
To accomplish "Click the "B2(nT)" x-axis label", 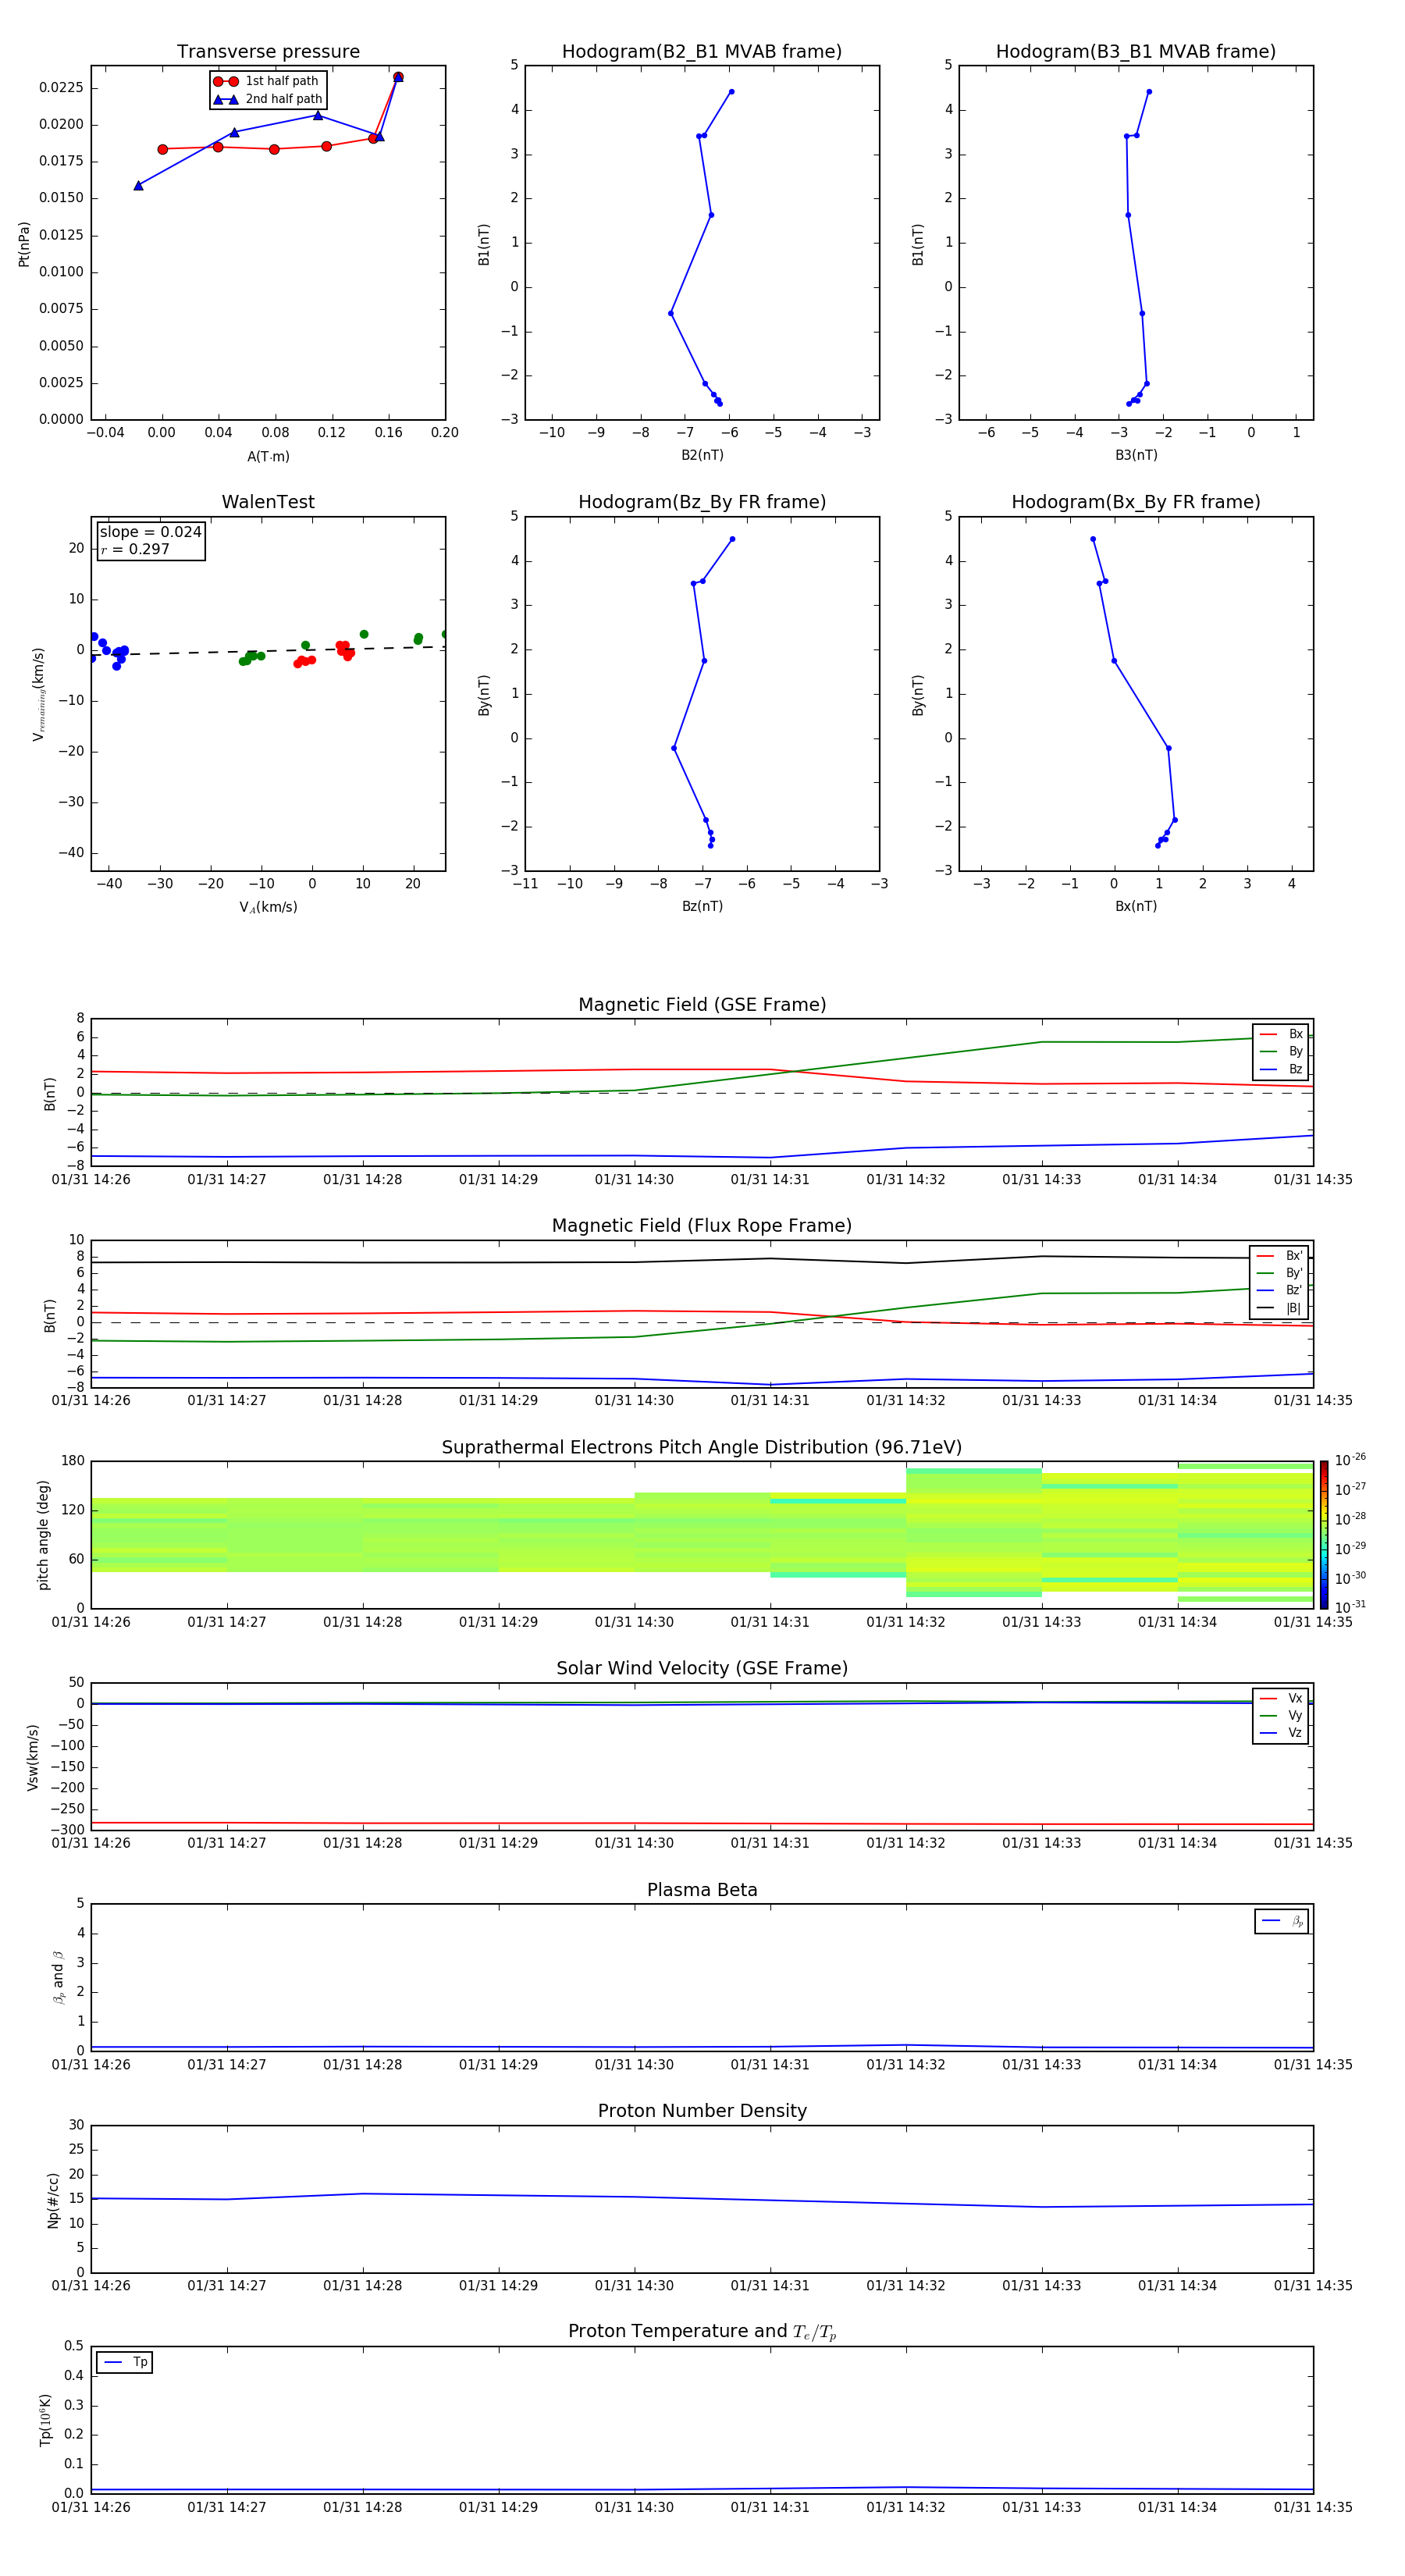I will pos(702,455).
